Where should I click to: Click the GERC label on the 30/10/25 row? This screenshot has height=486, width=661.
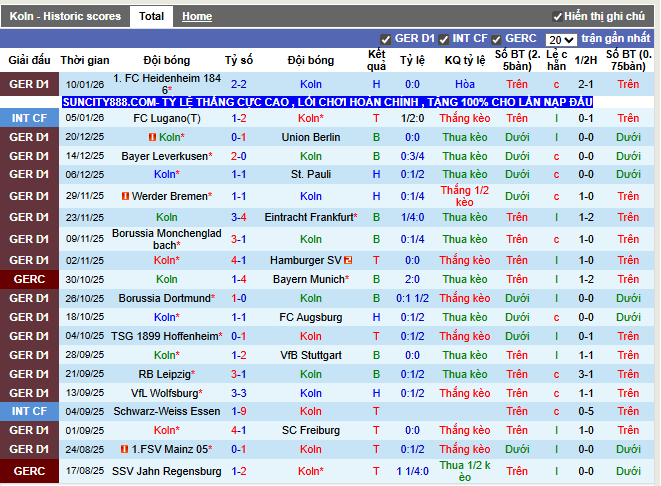30,279
